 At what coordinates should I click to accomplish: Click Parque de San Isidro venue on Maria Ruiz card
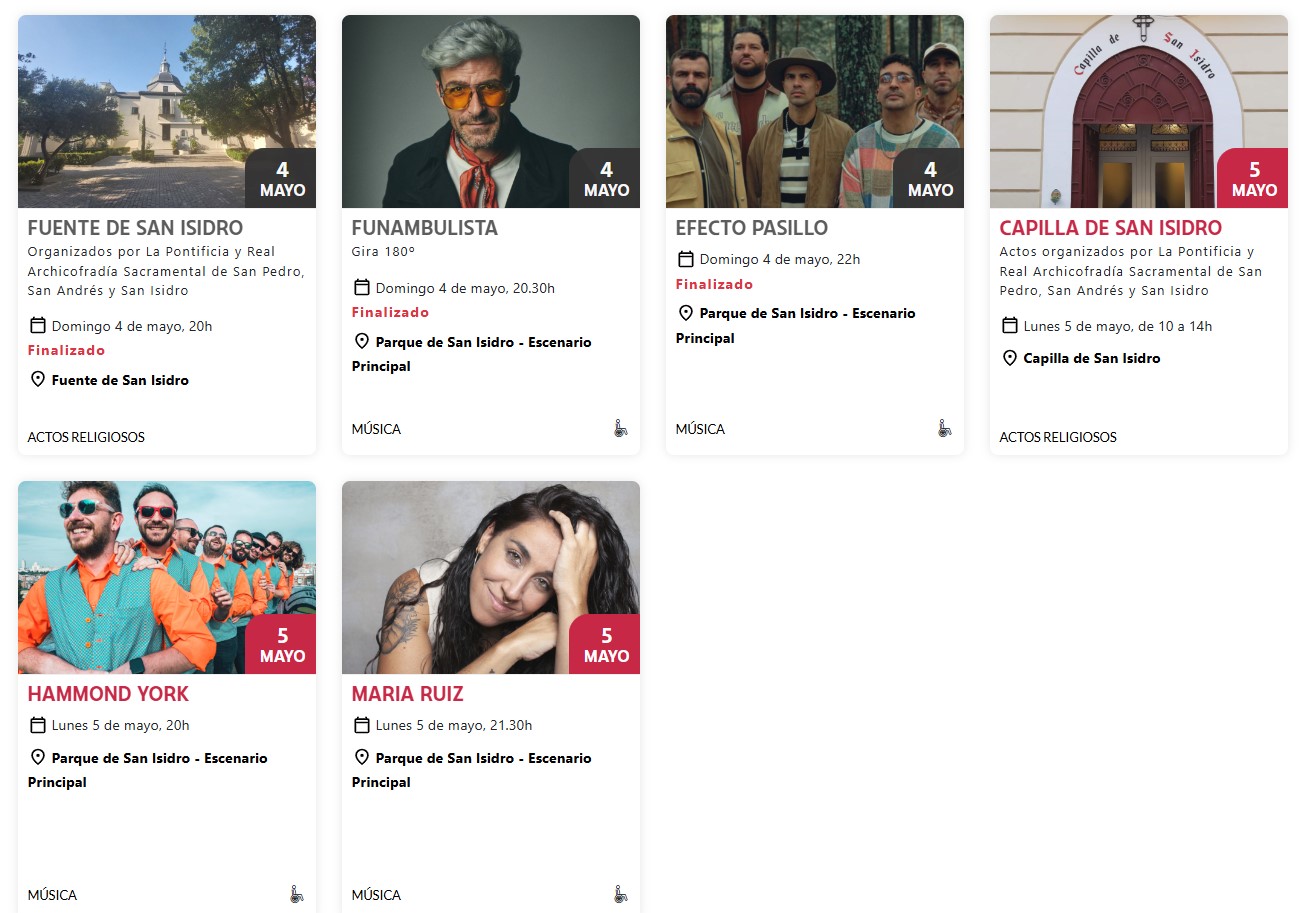(472, 770)
